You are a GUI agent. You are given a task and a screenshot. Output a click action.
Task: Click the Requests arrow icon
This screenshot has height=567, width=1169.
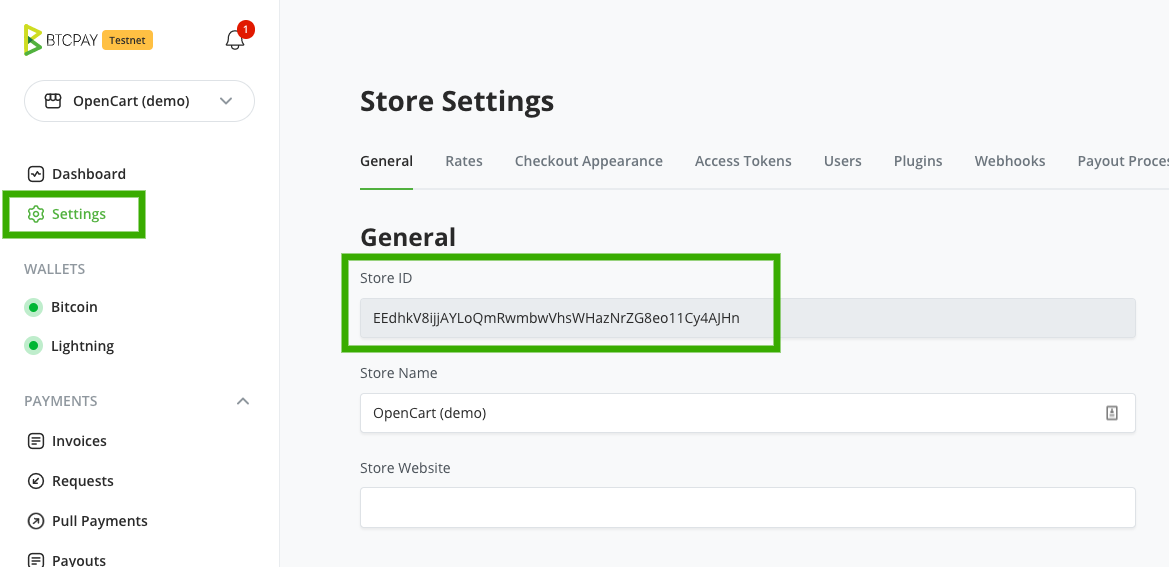coord(35,481)
